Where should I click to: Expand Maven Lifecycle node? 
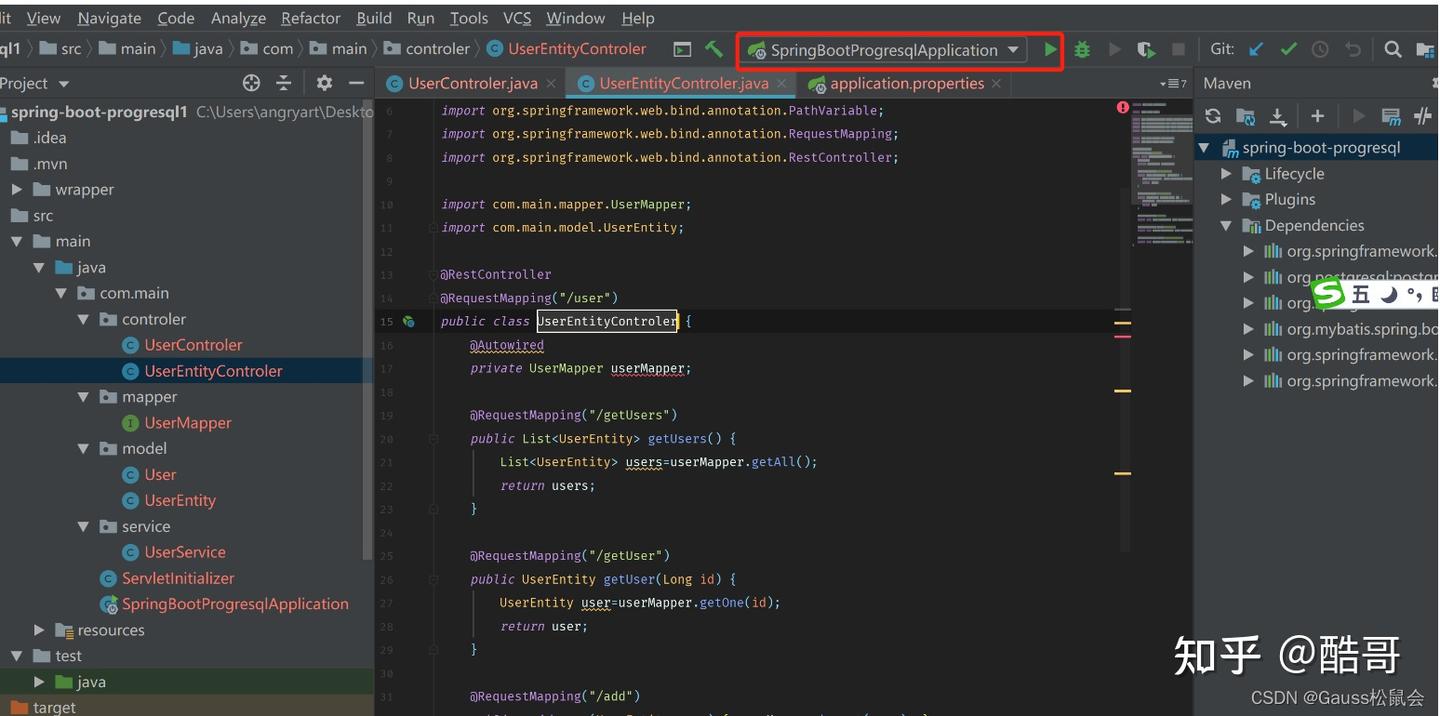tap(1226, 173)
